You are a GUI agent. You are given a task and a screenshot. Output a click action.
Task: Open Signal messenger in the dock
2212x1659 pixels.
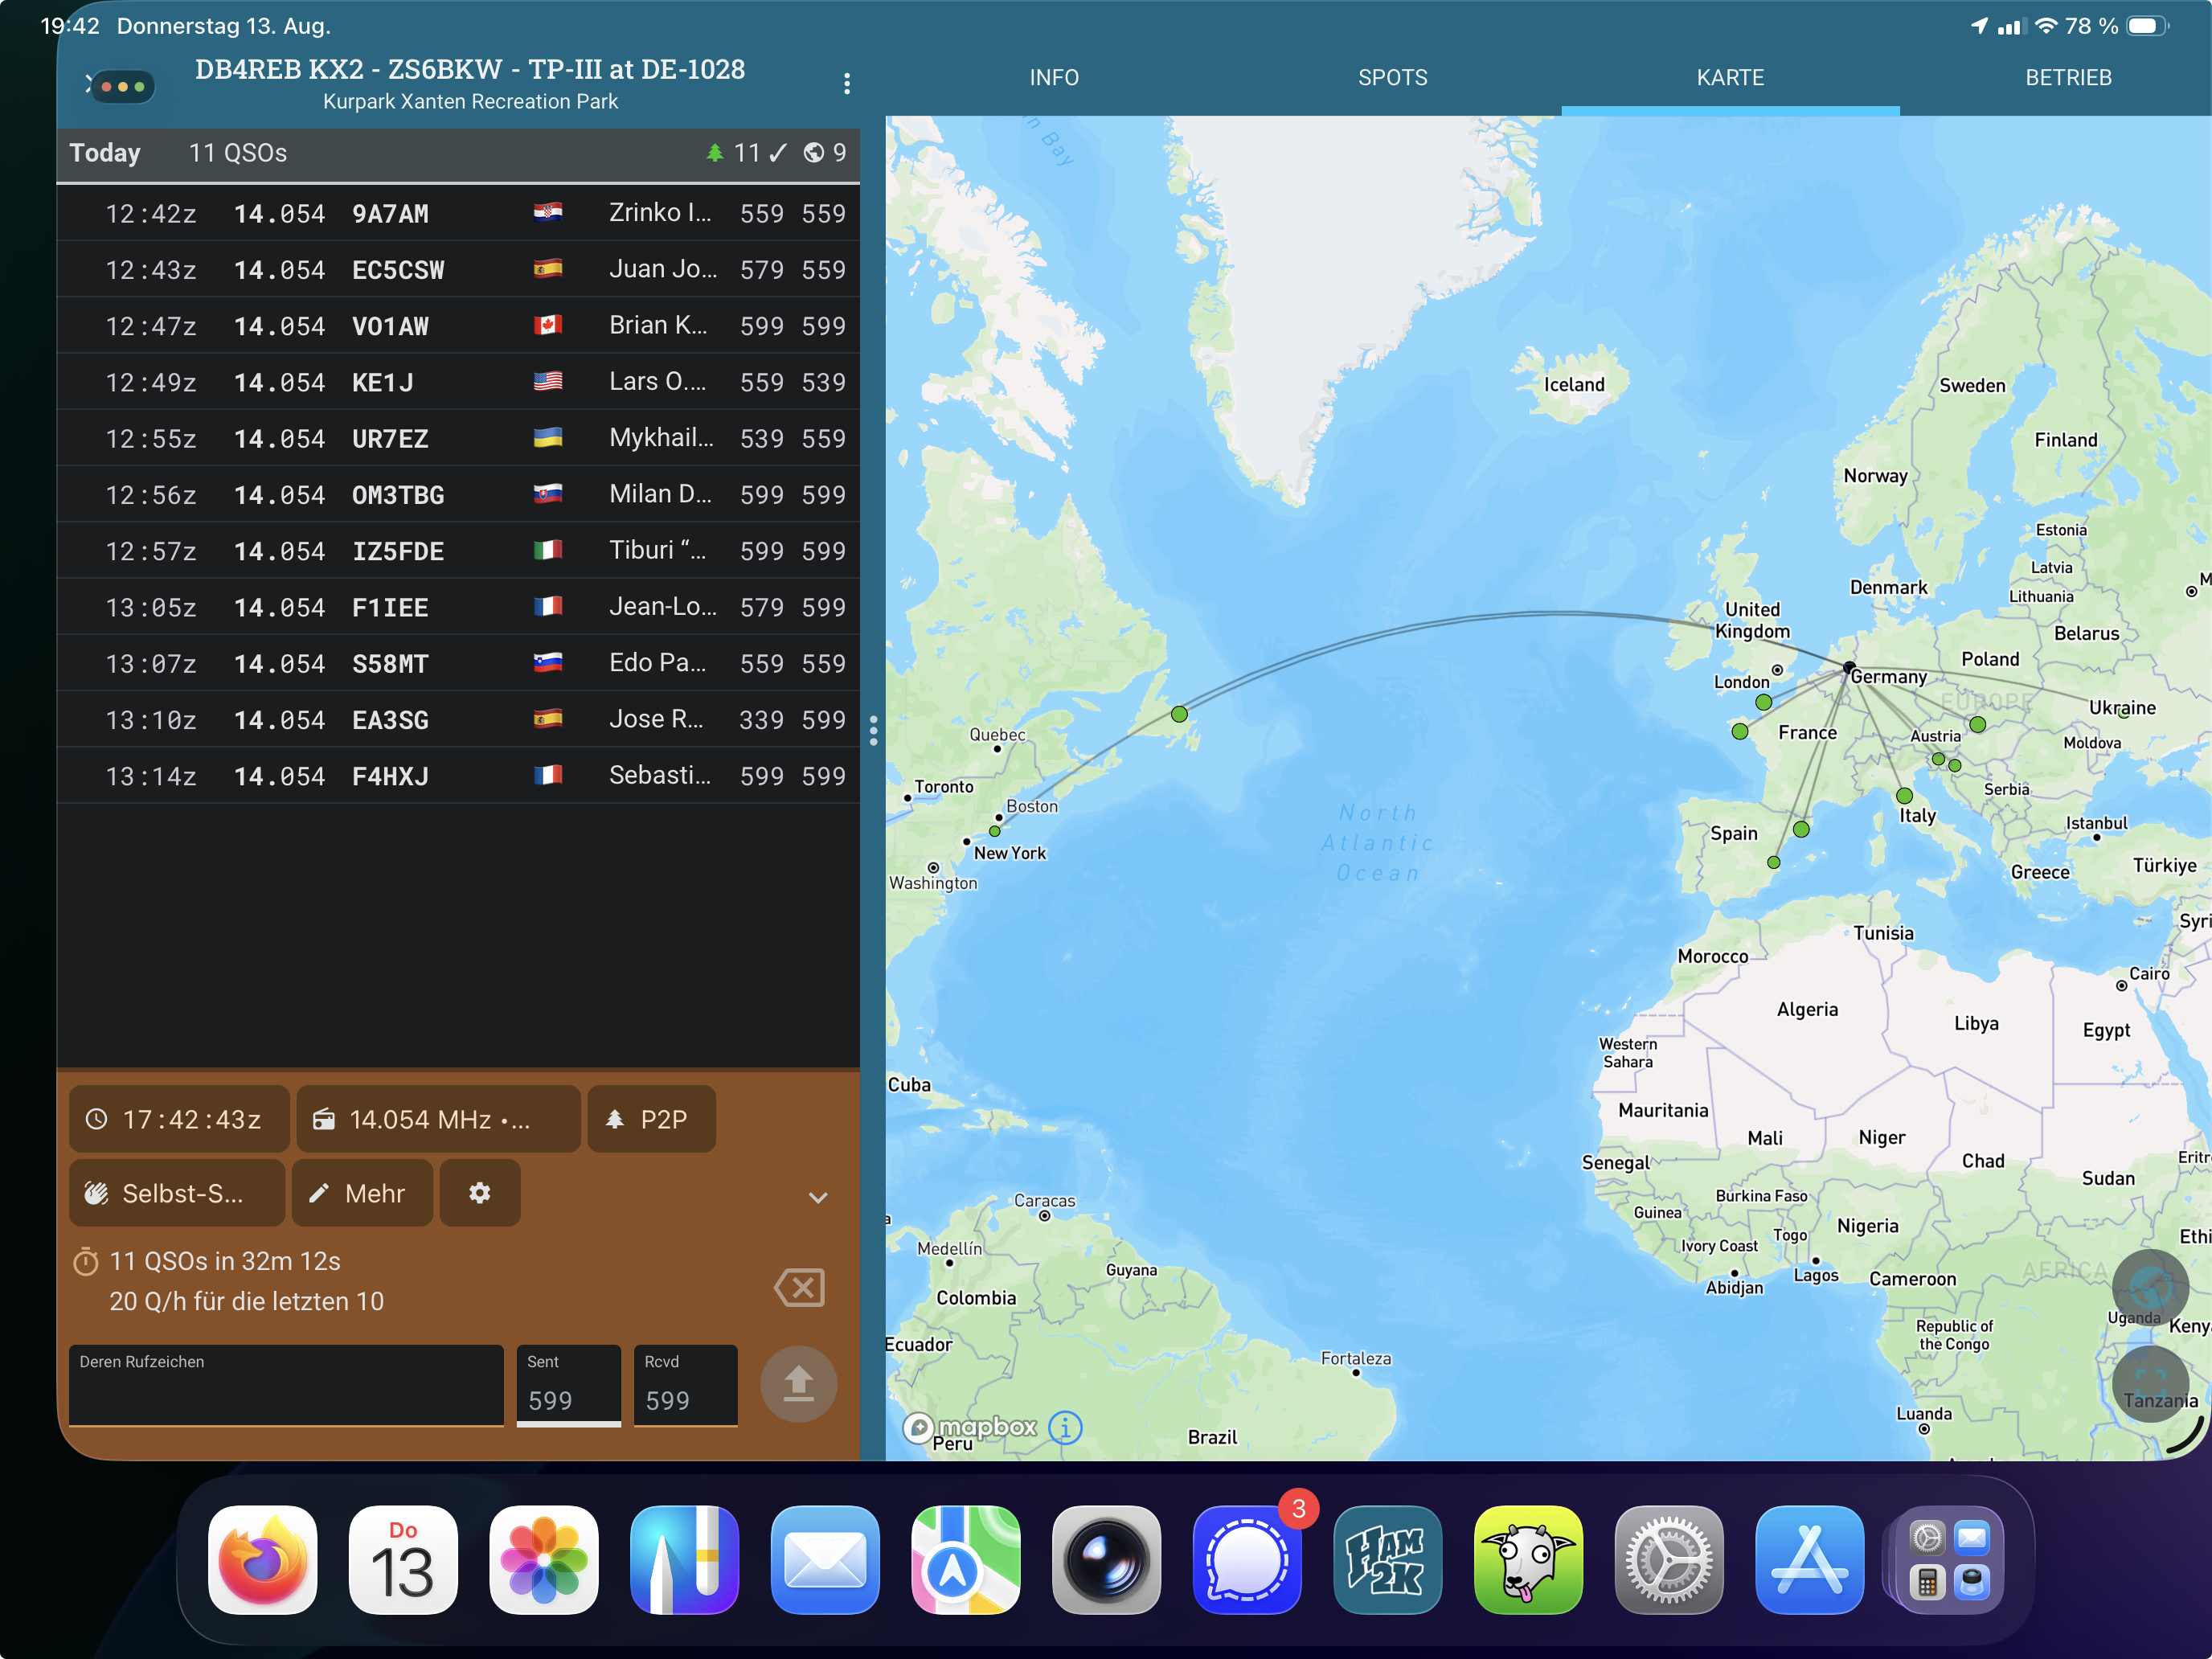[x=1246, y=1560]
